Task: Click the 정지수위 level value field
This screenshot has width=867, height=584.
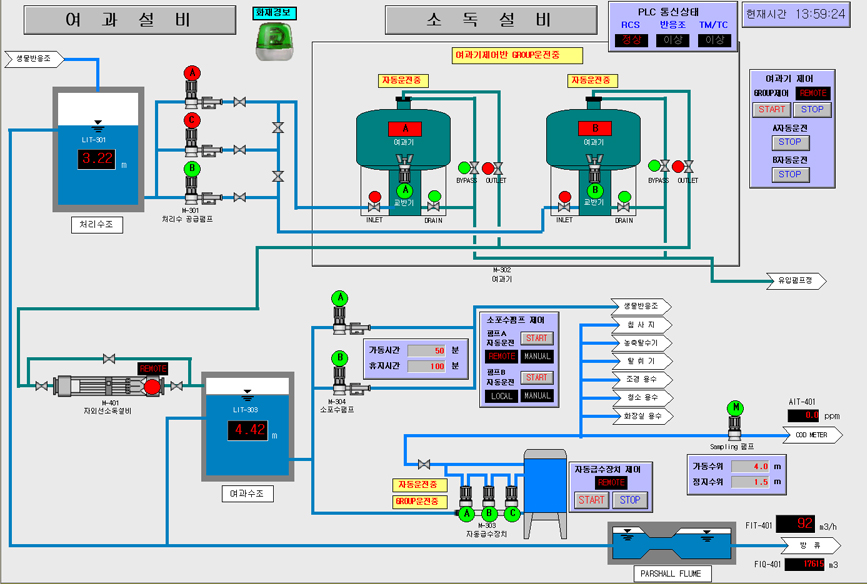Action: (x=753, y=482)
